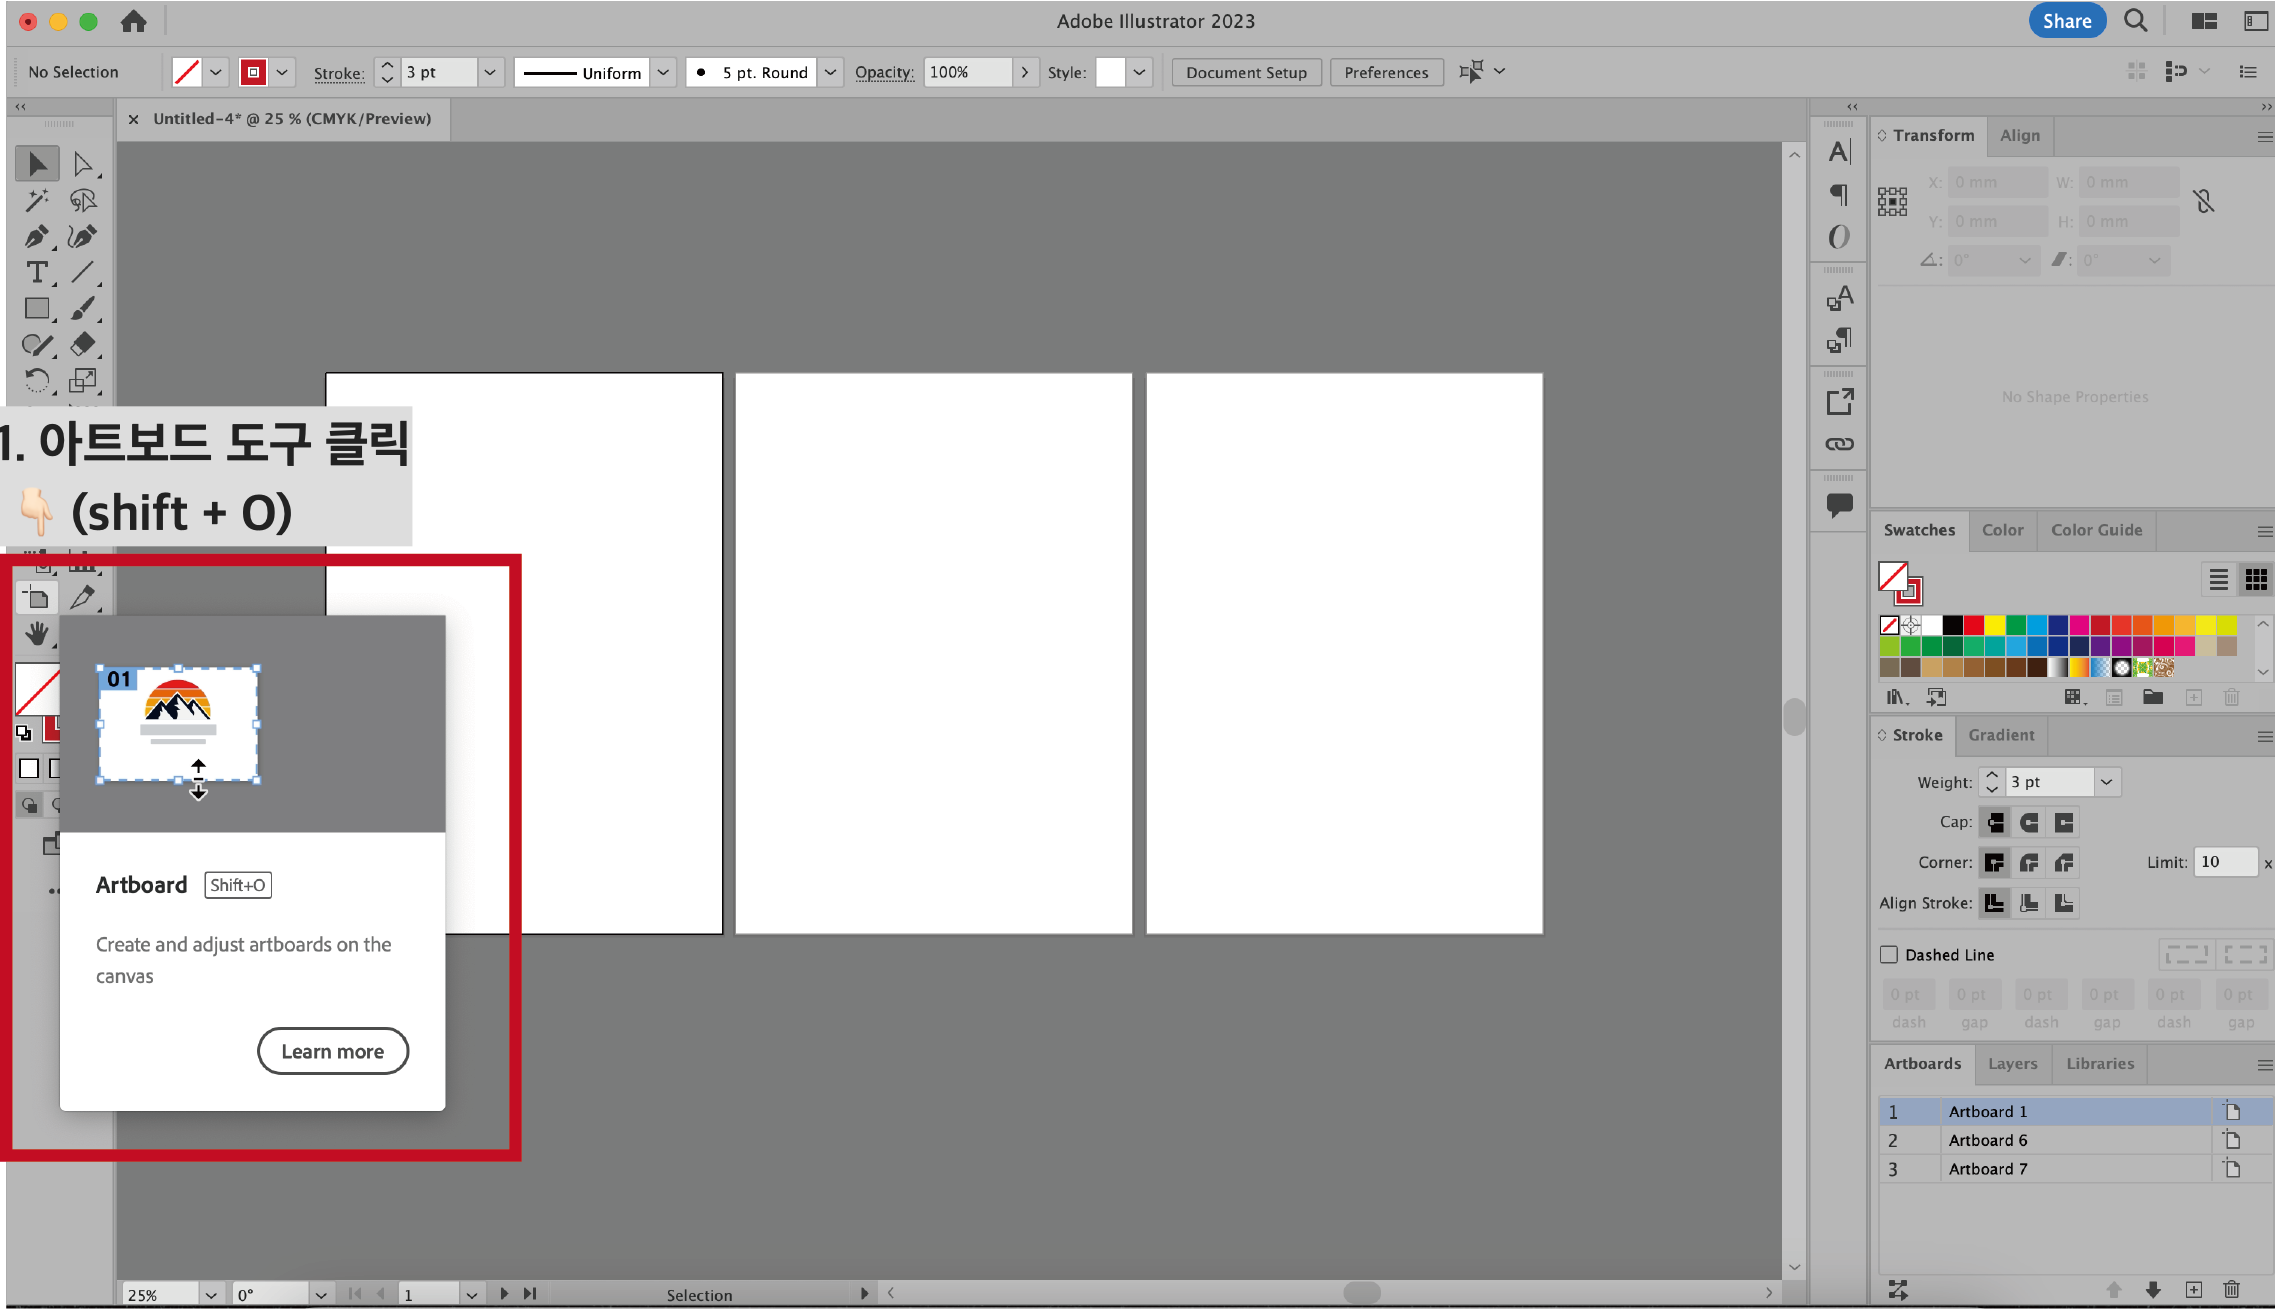Pick the red color swatch

(x=1973, y=625)
